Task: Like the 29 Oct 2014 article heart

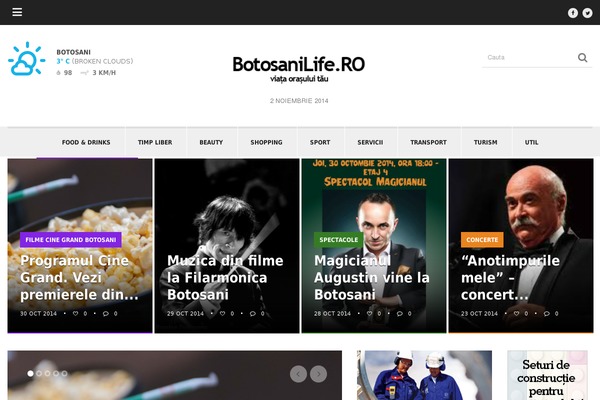Action: point(222,313)
